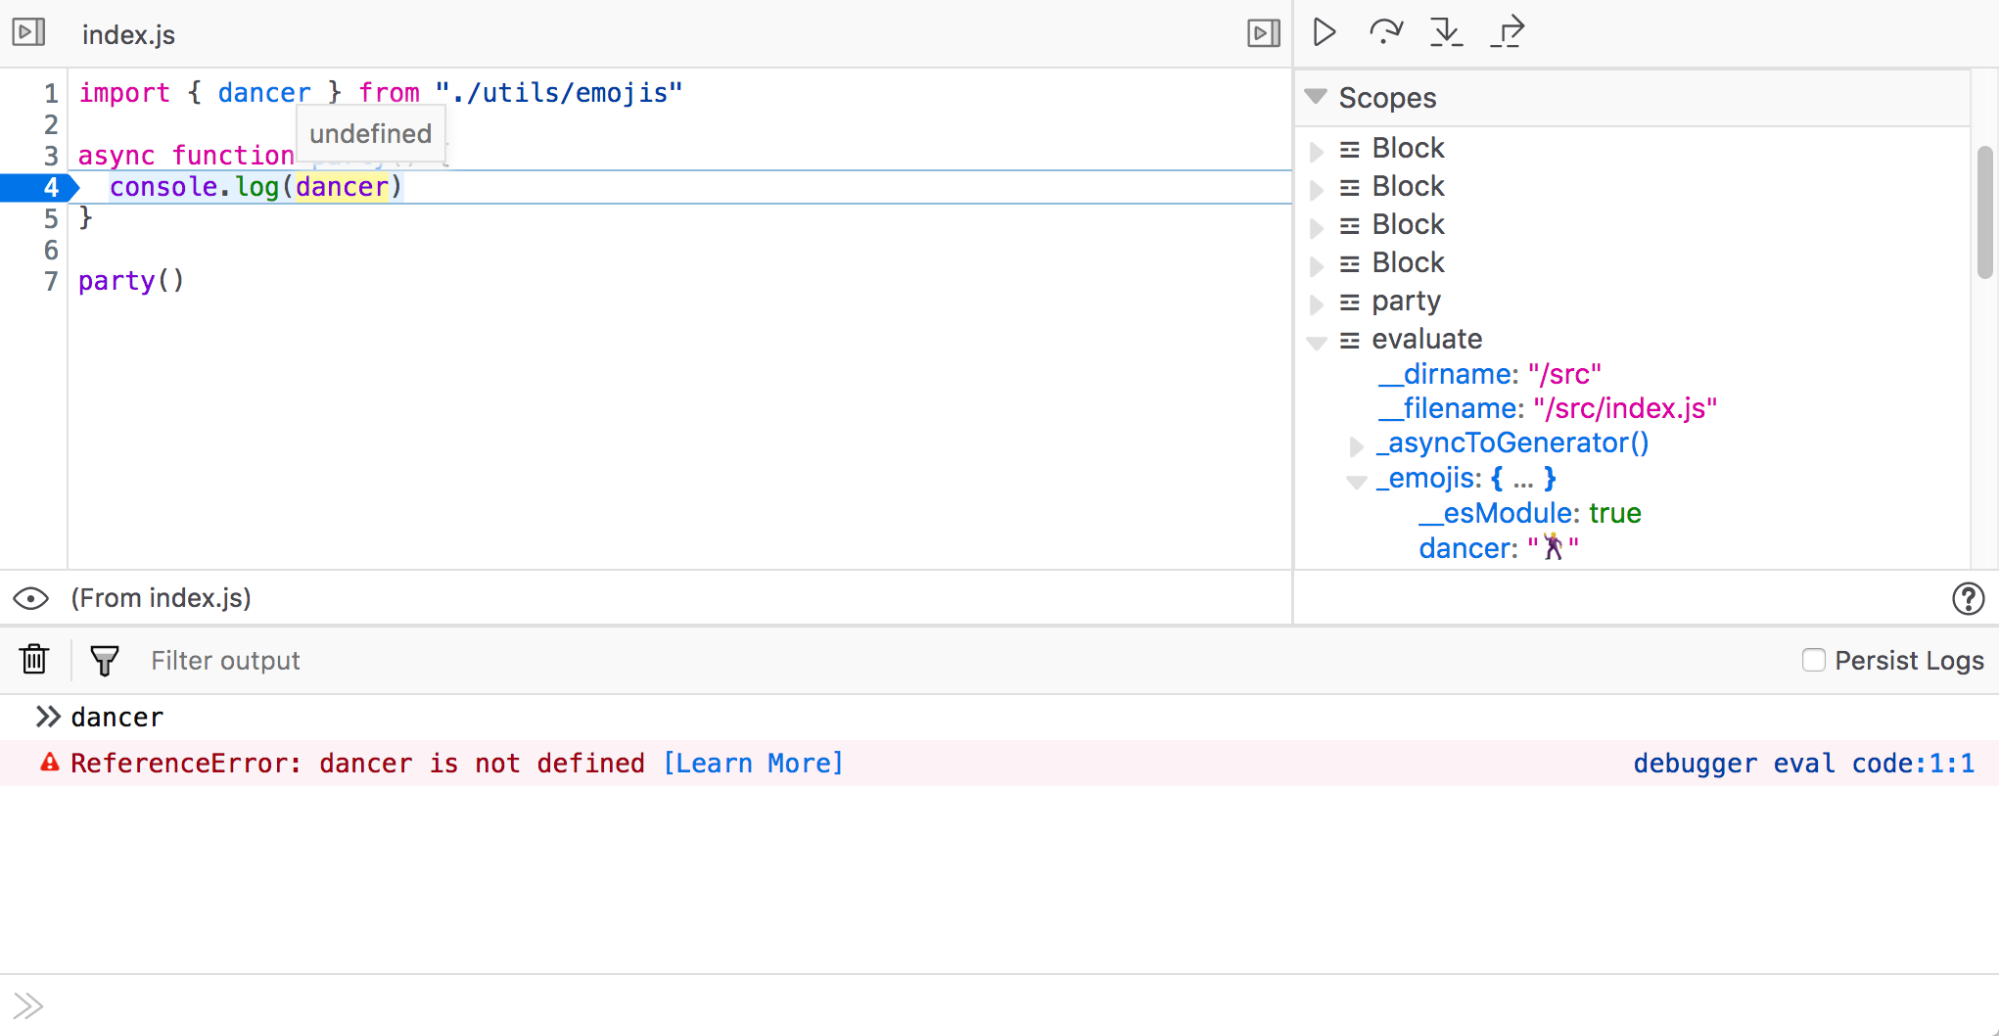Select the index.js tab
This screenshot has width=1999, height=1036.
point(128,34)
